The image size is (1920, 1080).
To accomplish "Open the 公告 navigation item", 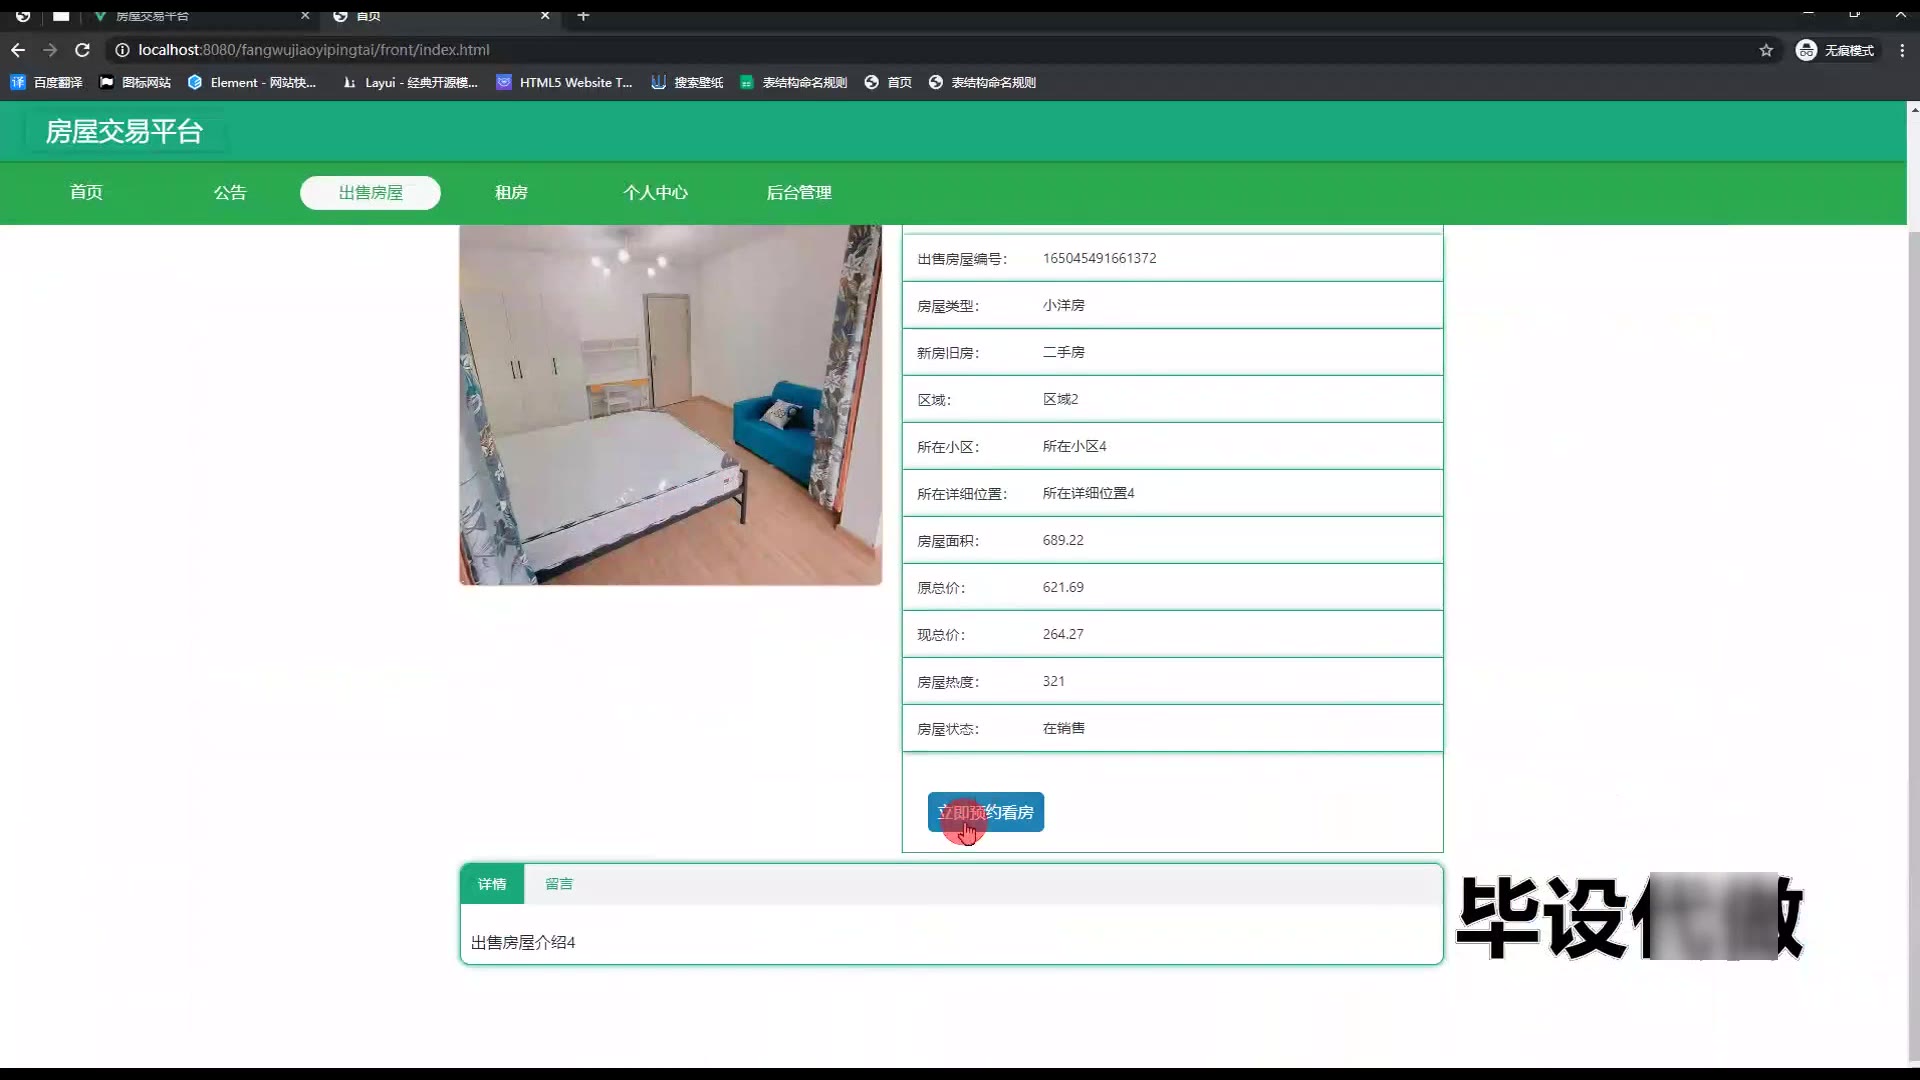I will click(230, 192).
